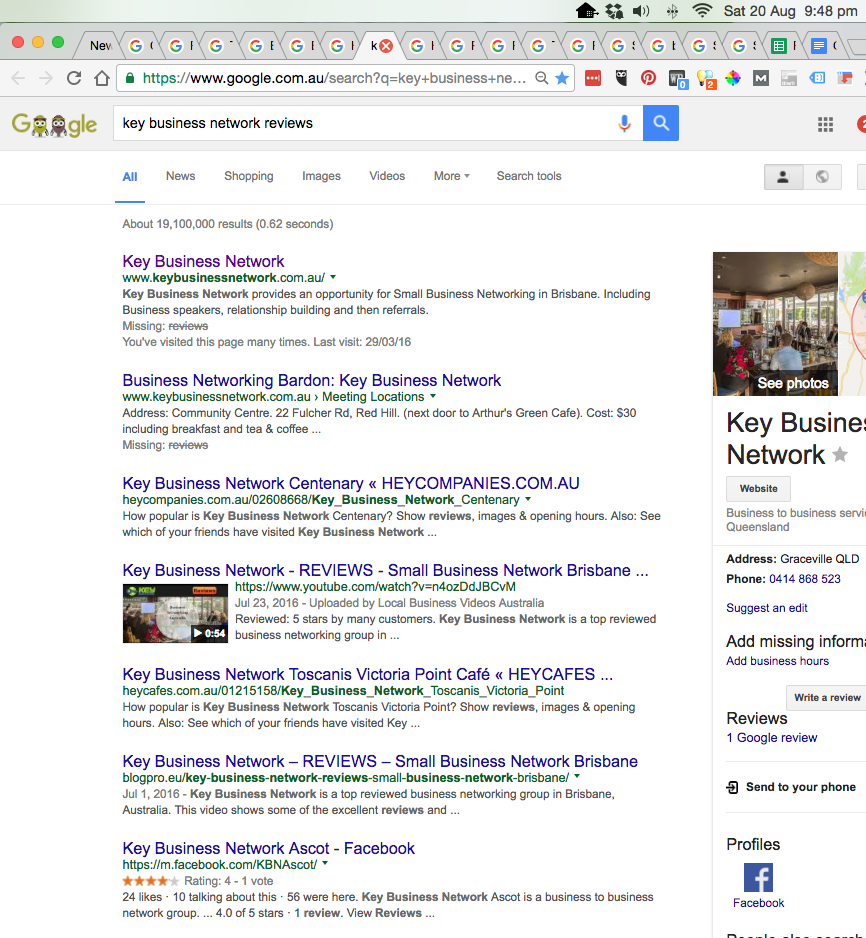Open the red LastPass extension icon

(x=593, y=78)
